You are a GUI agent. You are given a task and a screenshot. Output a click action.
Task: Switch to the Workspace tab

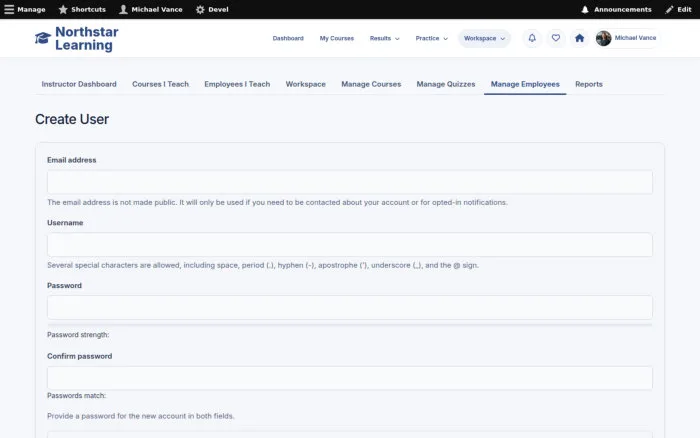click(x=305, y=84)
